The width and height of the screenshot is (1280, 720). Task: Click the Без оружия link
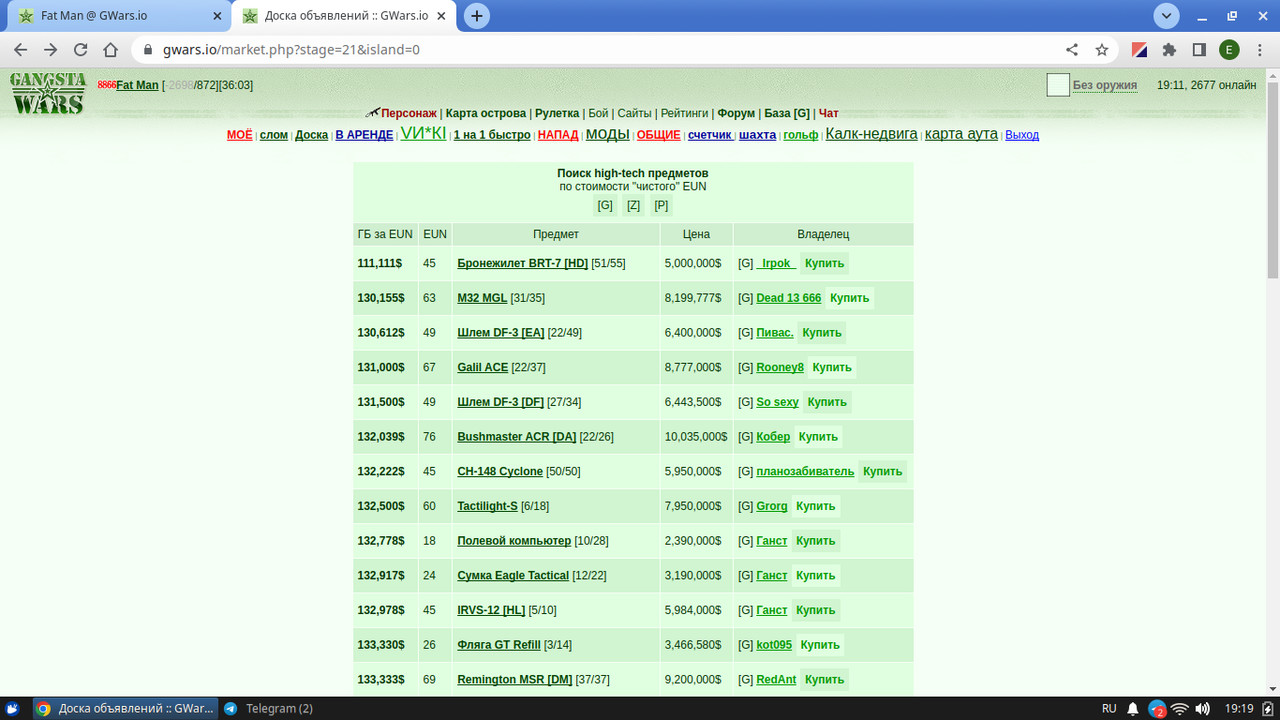[1105, 85]
